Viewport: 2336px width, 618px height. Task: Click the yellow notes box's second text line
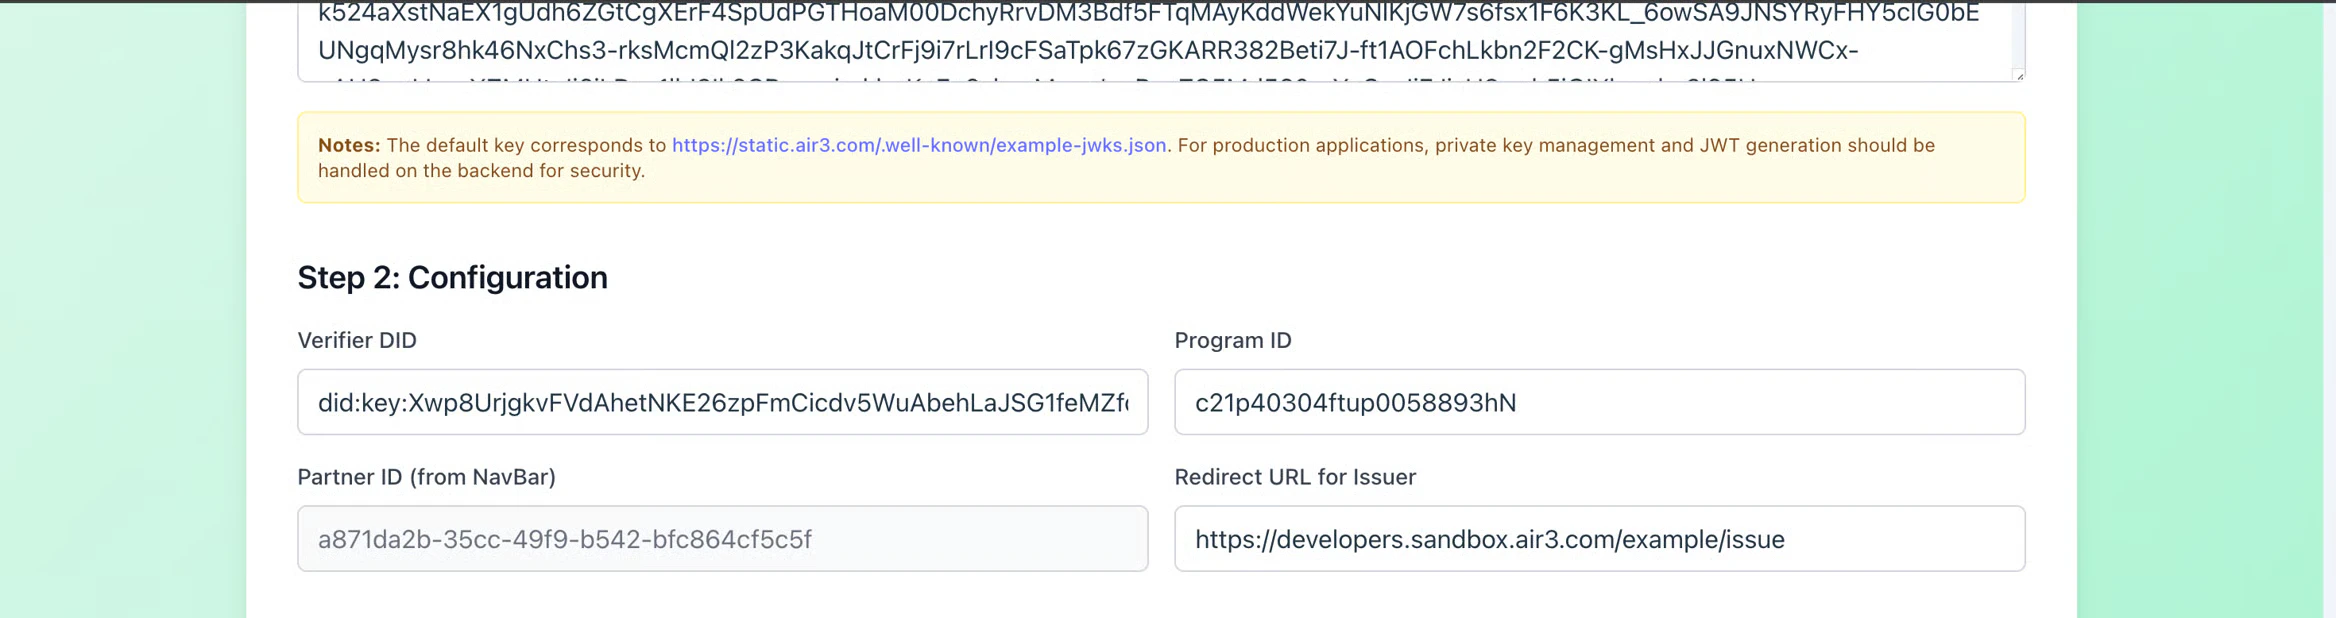481,171
